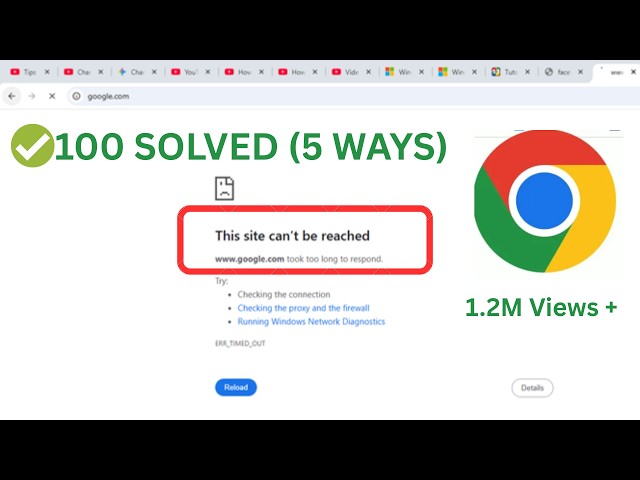
Task: Open Checking the proxy and the firewall link
Action: click(x=303, y=308)
